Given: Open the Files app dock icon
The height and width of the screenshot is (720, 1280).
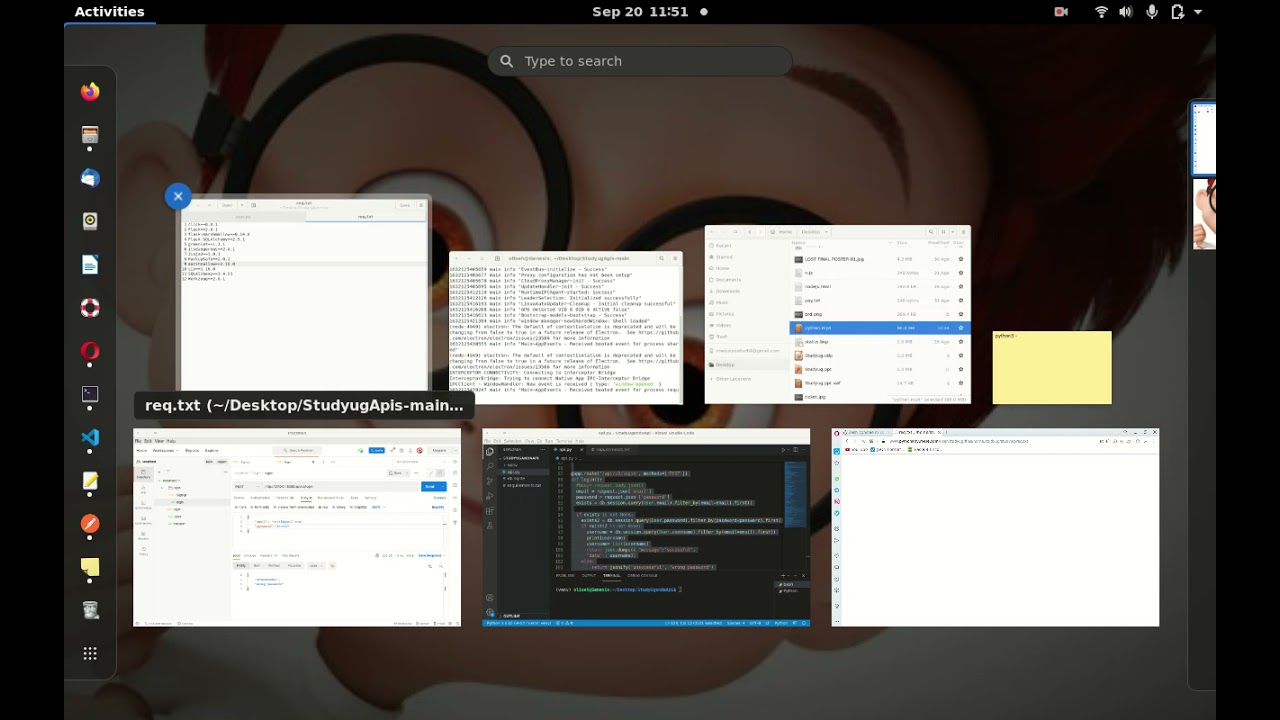Looking at the screenshot, I should (90, 135).
